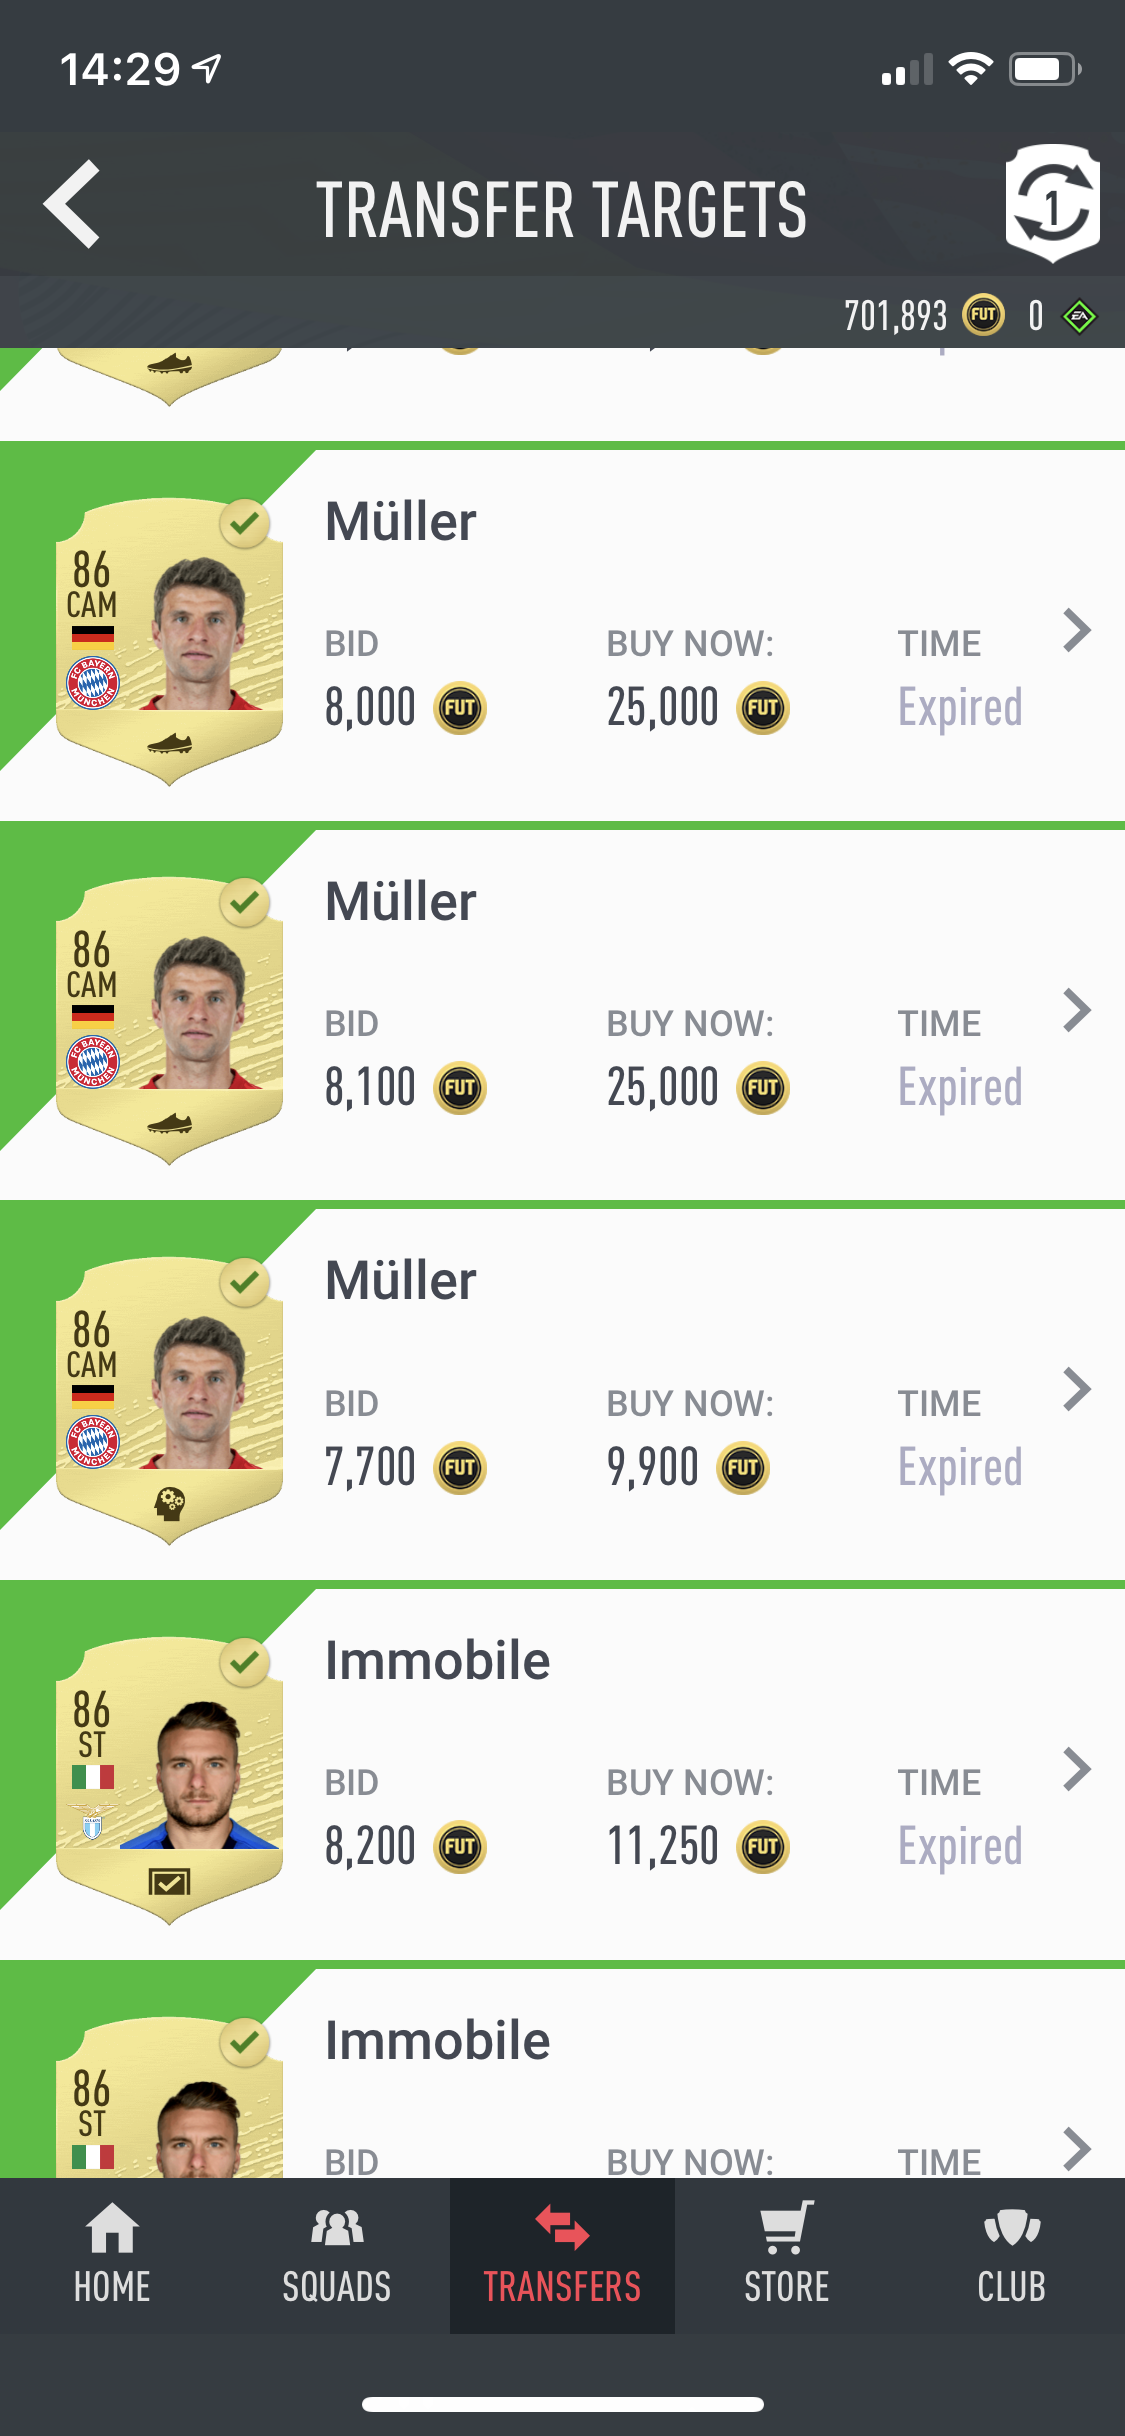Switch to the Squads tab
The image size is (1125, 2436).
[337, 2255]
